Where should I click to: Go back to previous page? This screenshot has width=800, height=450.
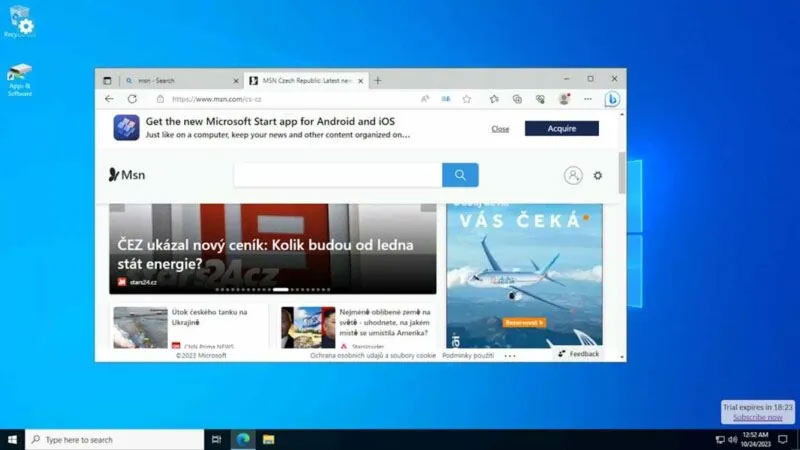[109, 99]
